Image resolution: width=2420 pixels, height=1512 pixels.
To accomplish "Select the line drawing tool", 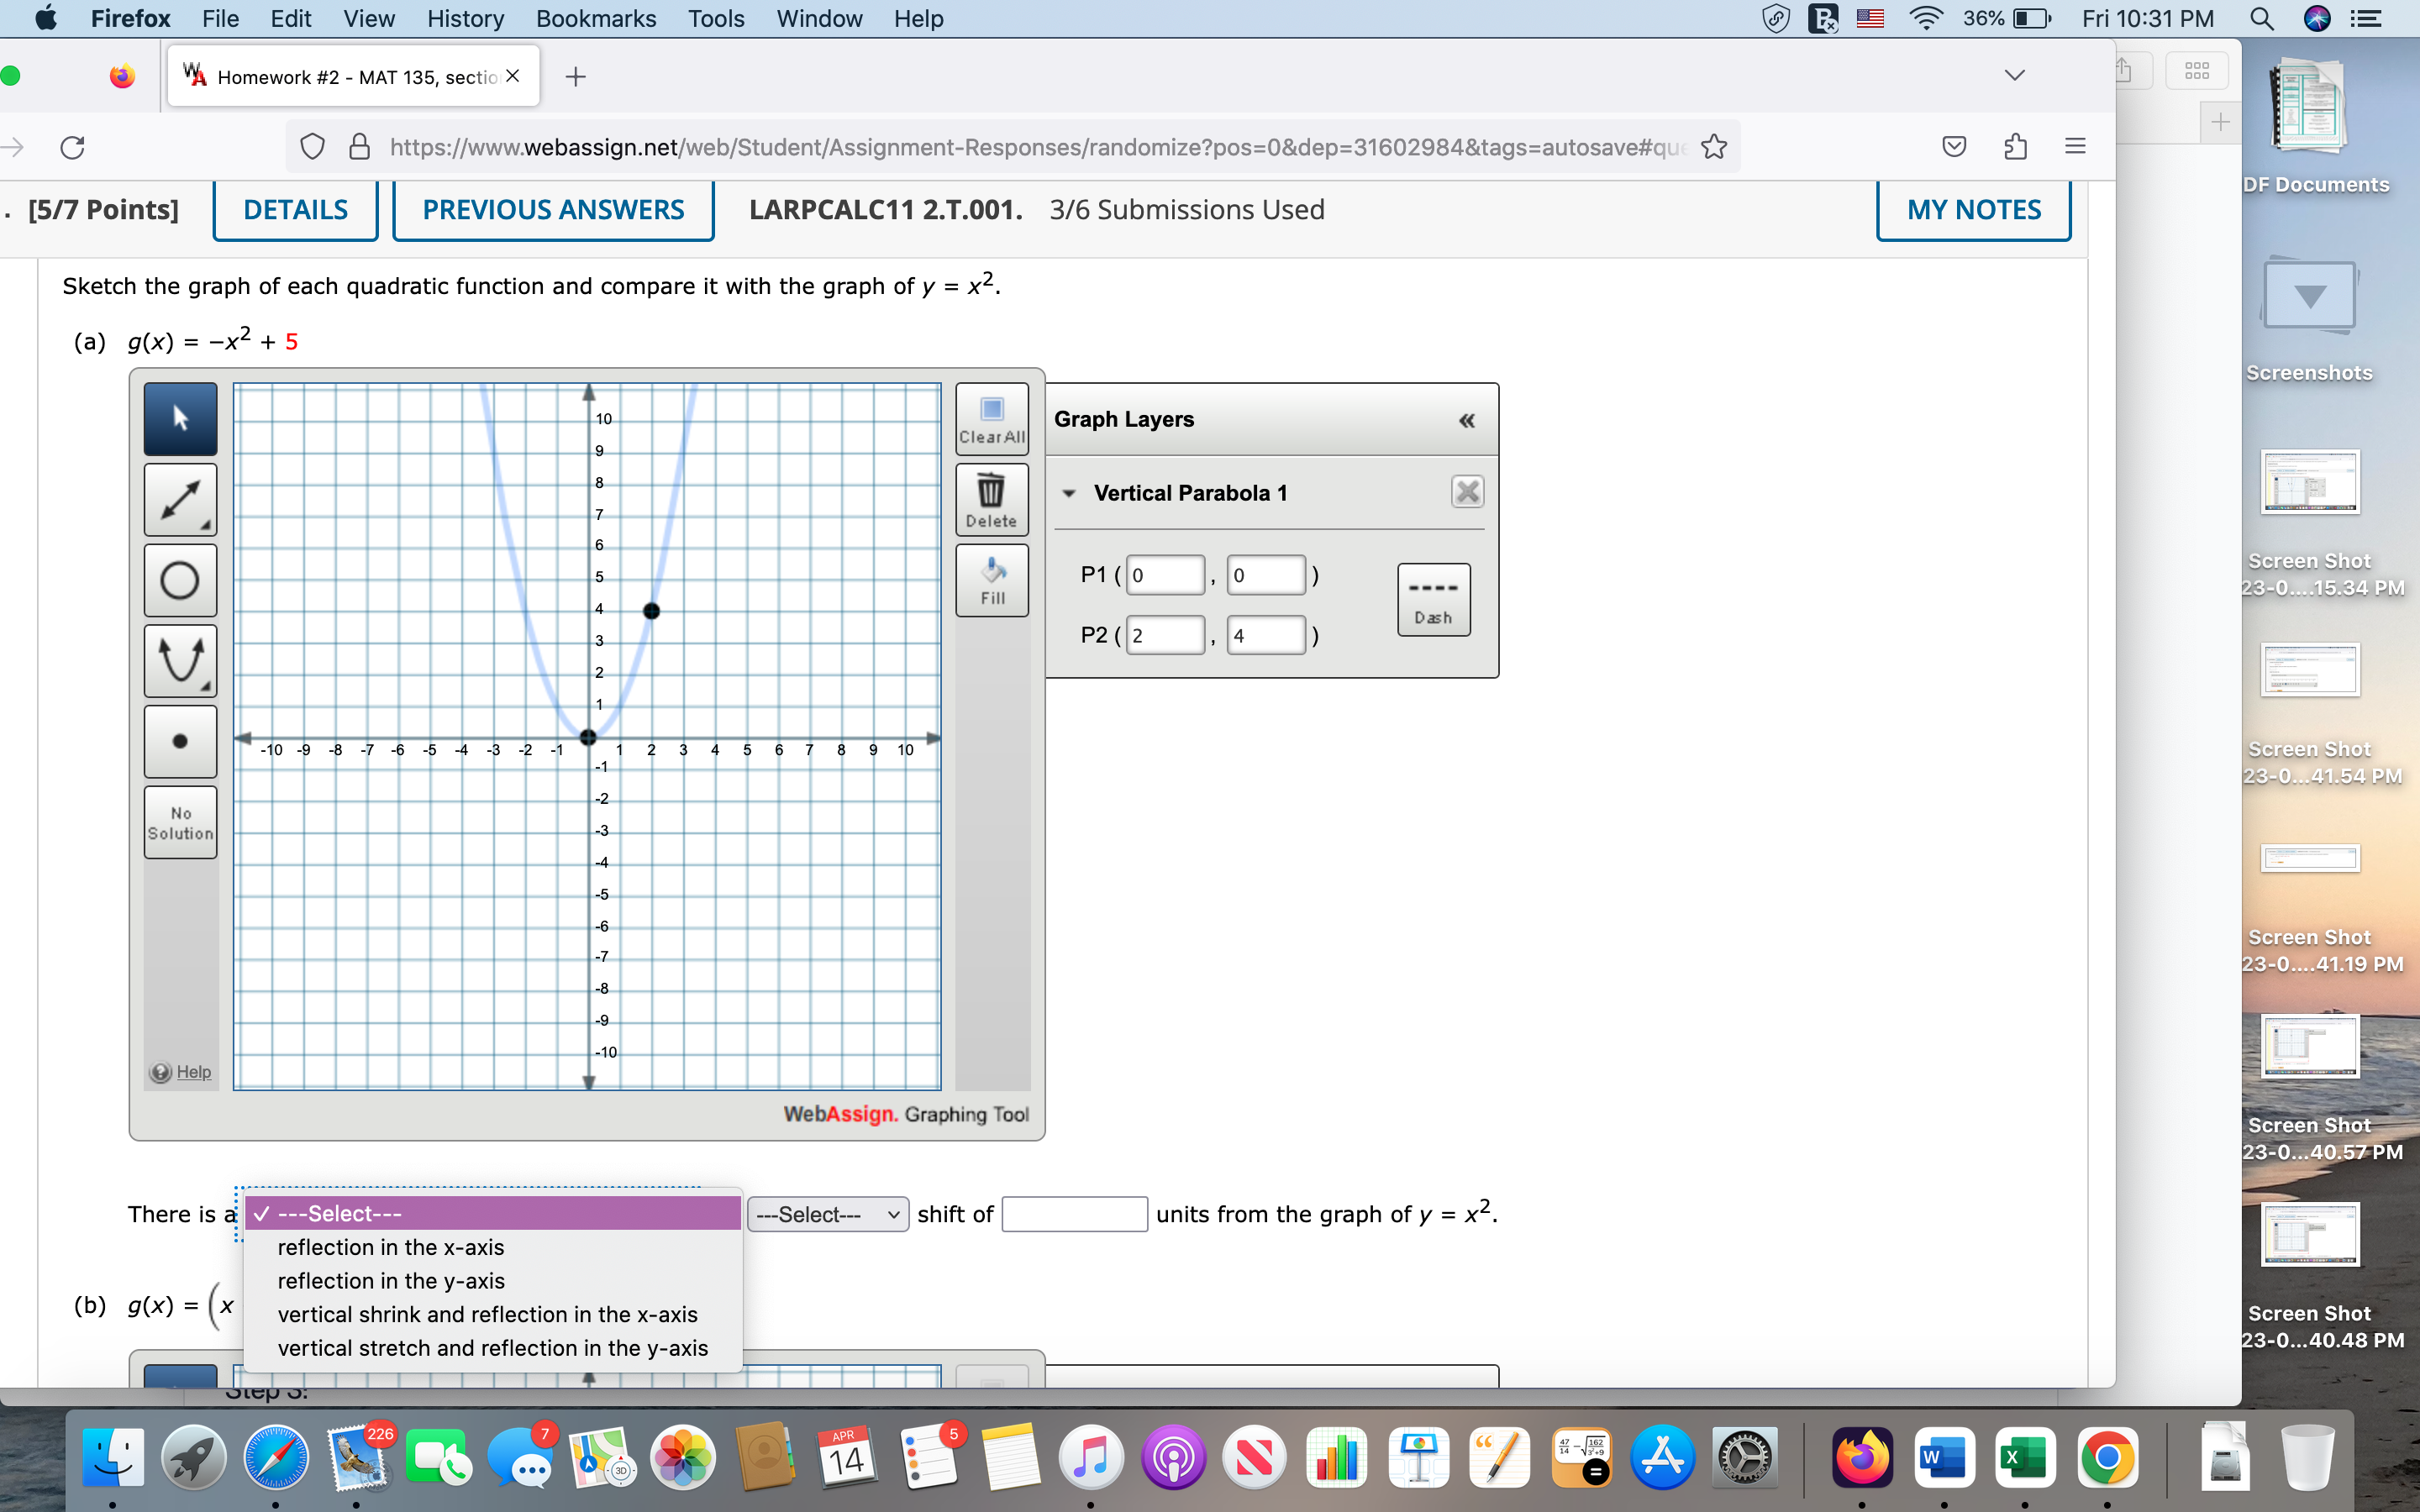I will click(x=180, y=499).
